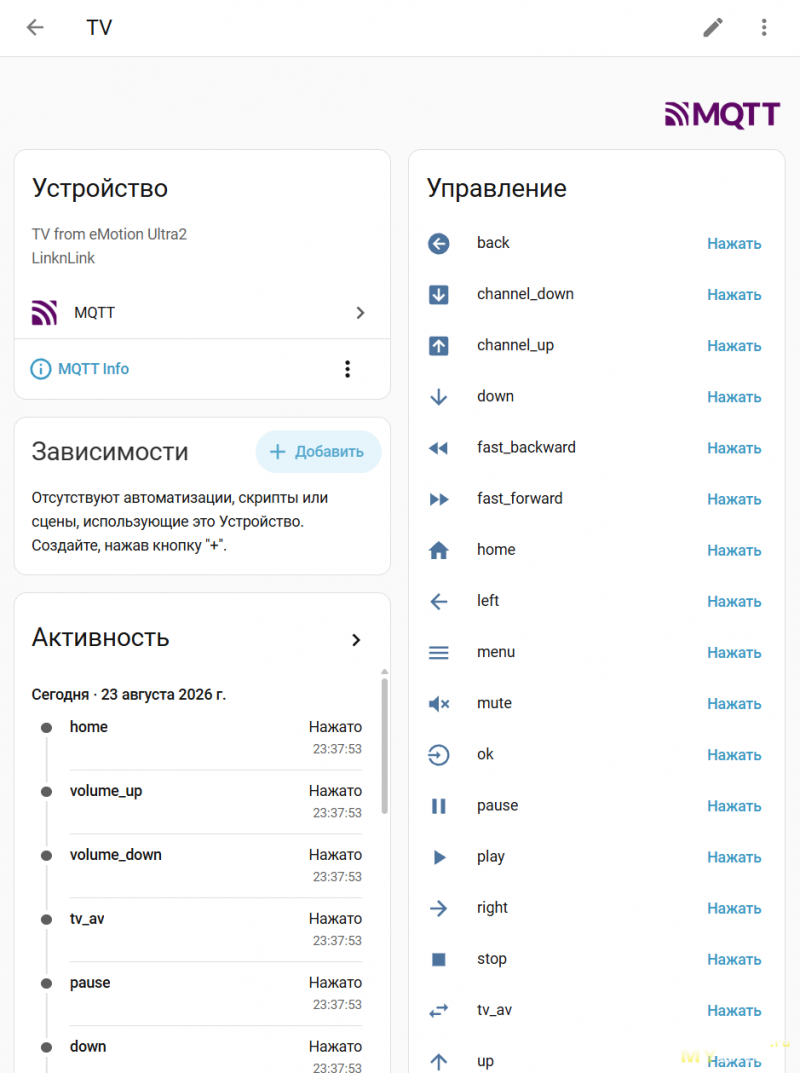Click the left arrow entity icon

(x=439, y=602)
